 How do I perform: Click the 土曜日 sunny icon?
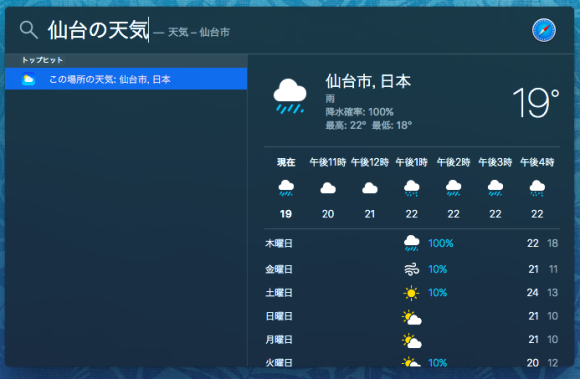click(411, 293)
